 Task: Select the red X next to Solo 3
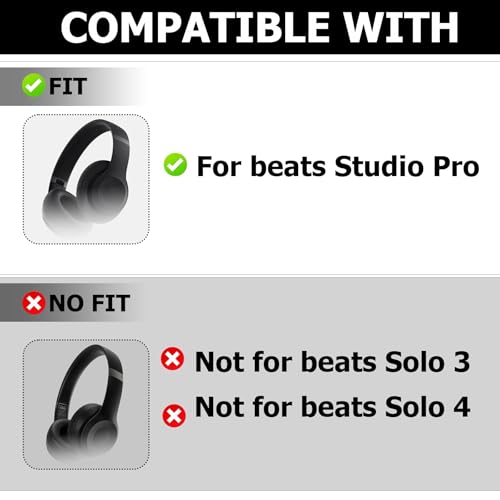(172, 359)
